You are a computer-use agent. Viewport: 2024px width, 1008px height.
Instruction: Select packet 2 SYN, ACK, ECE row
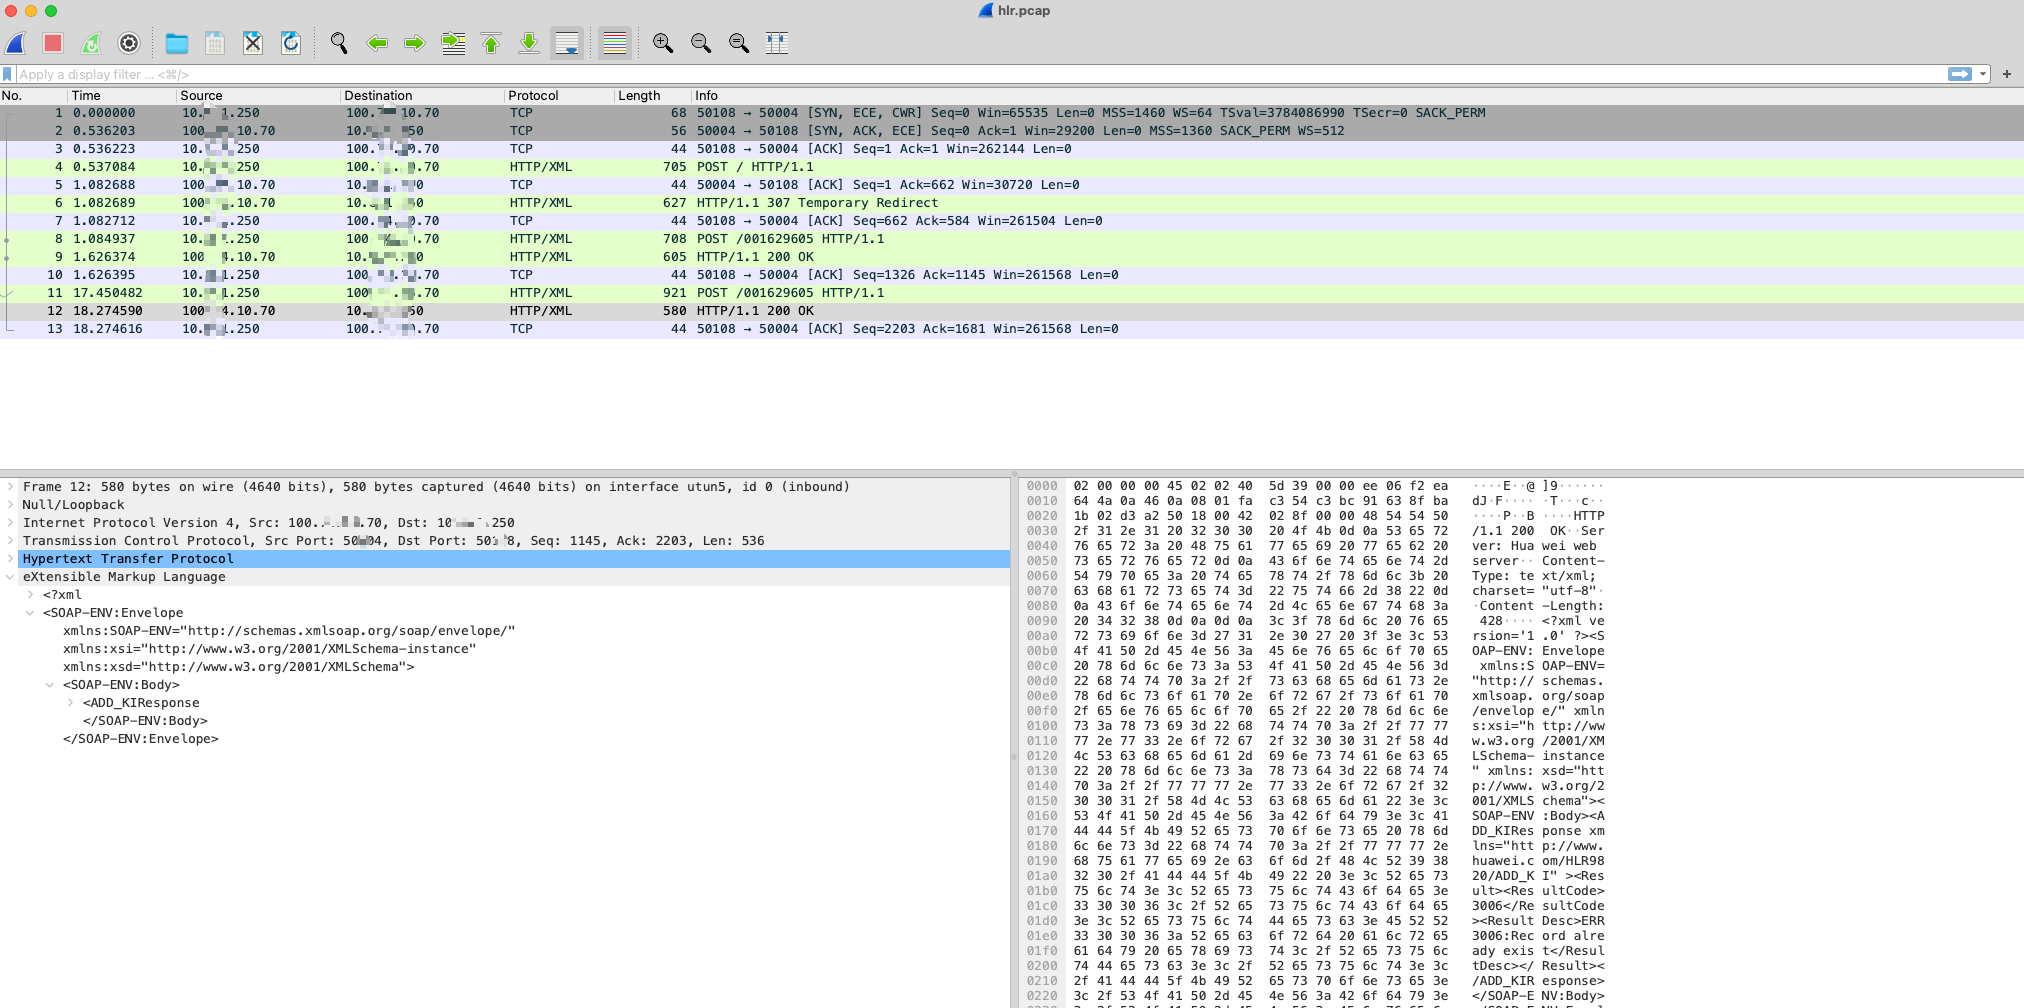[x=1012, y=131]
